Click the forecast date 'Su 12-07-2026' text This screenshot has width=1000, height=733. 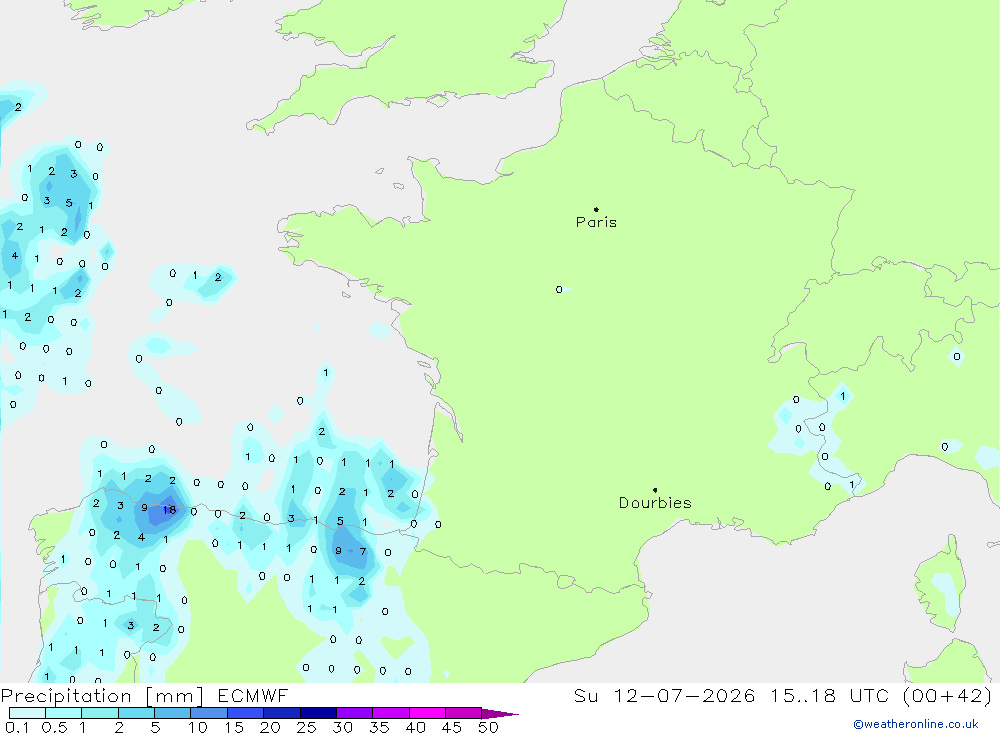(664, 695)
